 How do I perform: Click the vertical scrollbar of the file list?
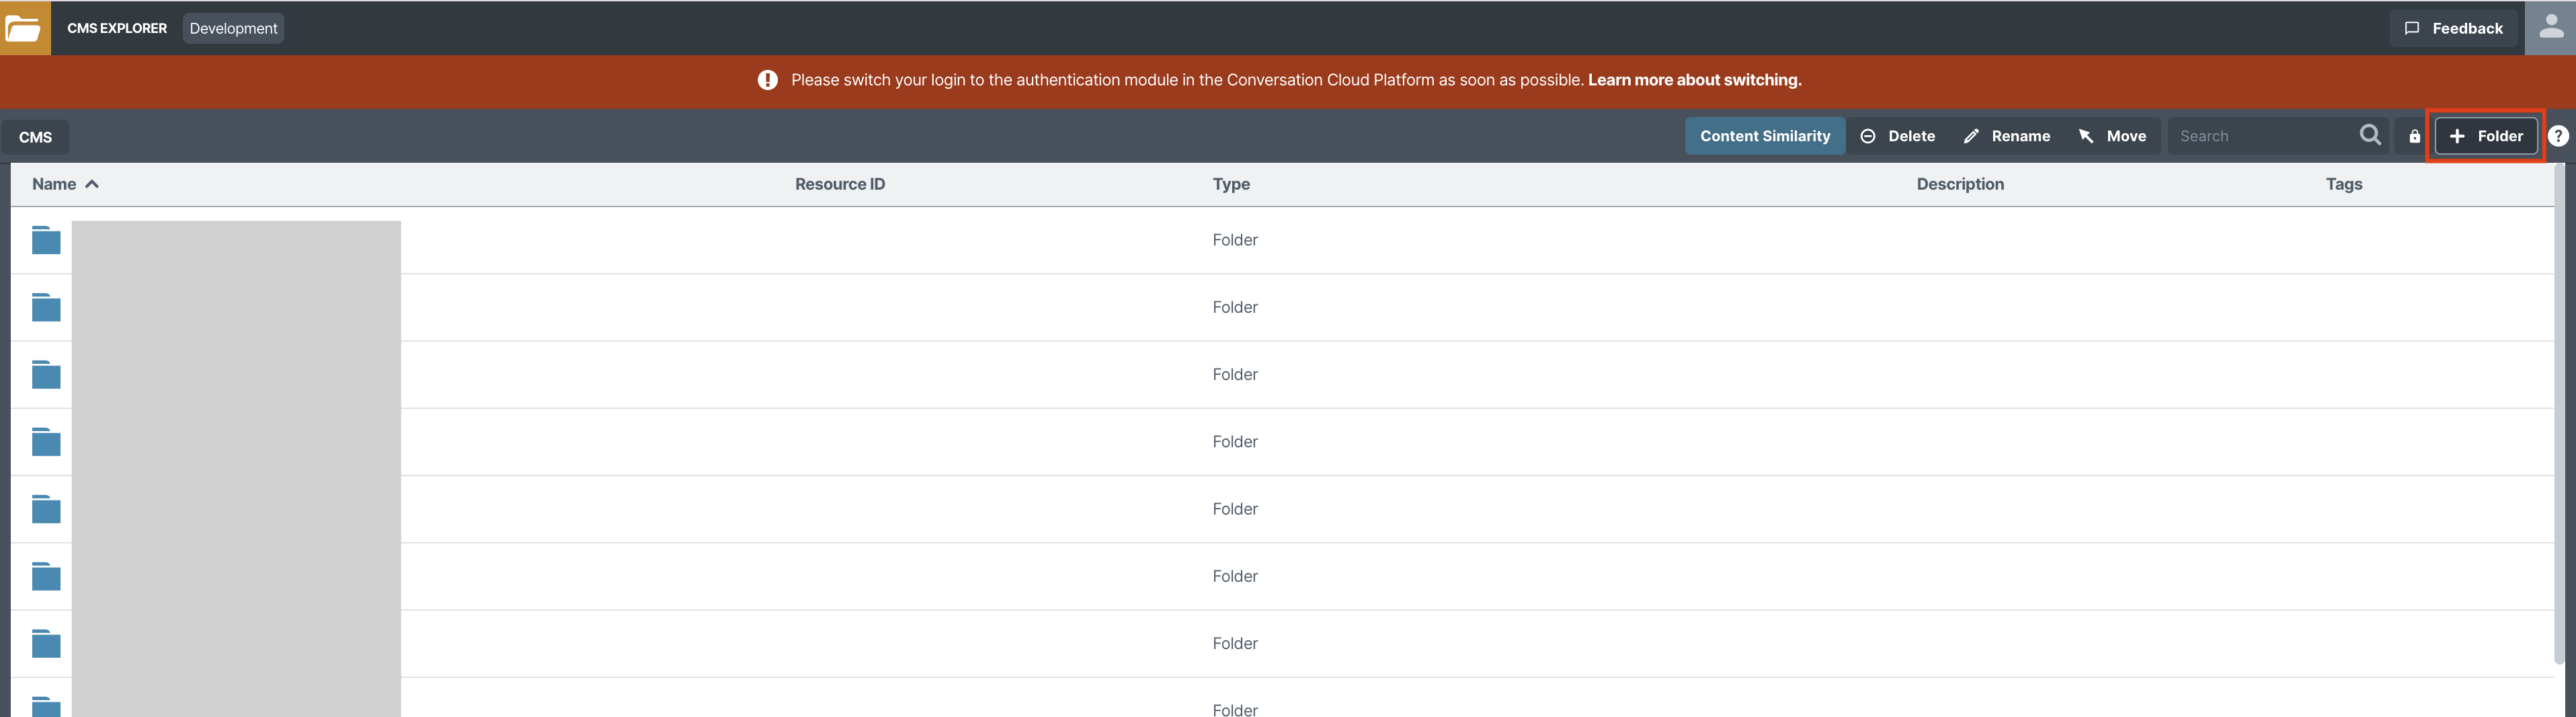point(2560,413)
